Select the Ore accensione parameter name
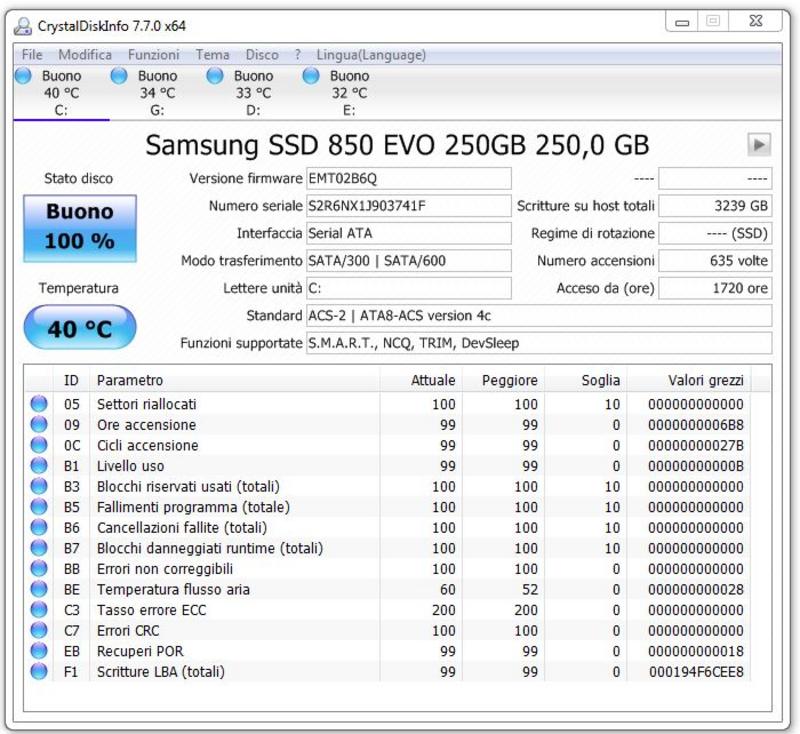 coord(146,425)
